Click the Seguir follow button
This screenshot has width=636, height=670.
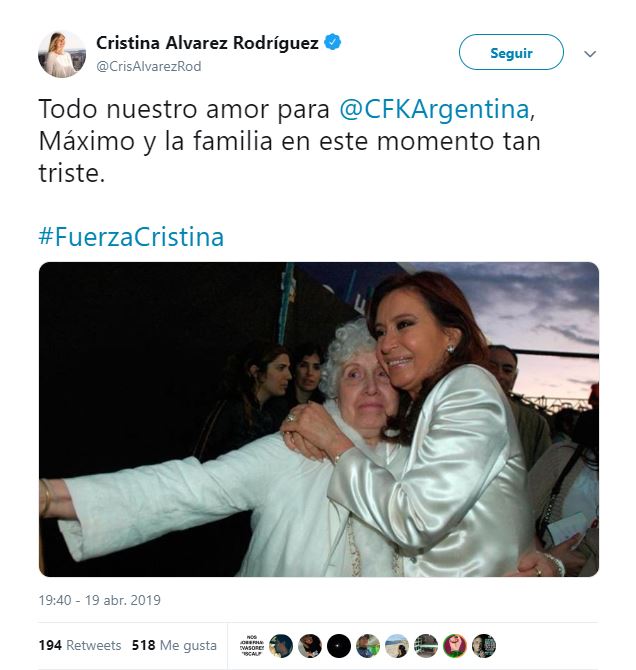click(x=511, y=52)
